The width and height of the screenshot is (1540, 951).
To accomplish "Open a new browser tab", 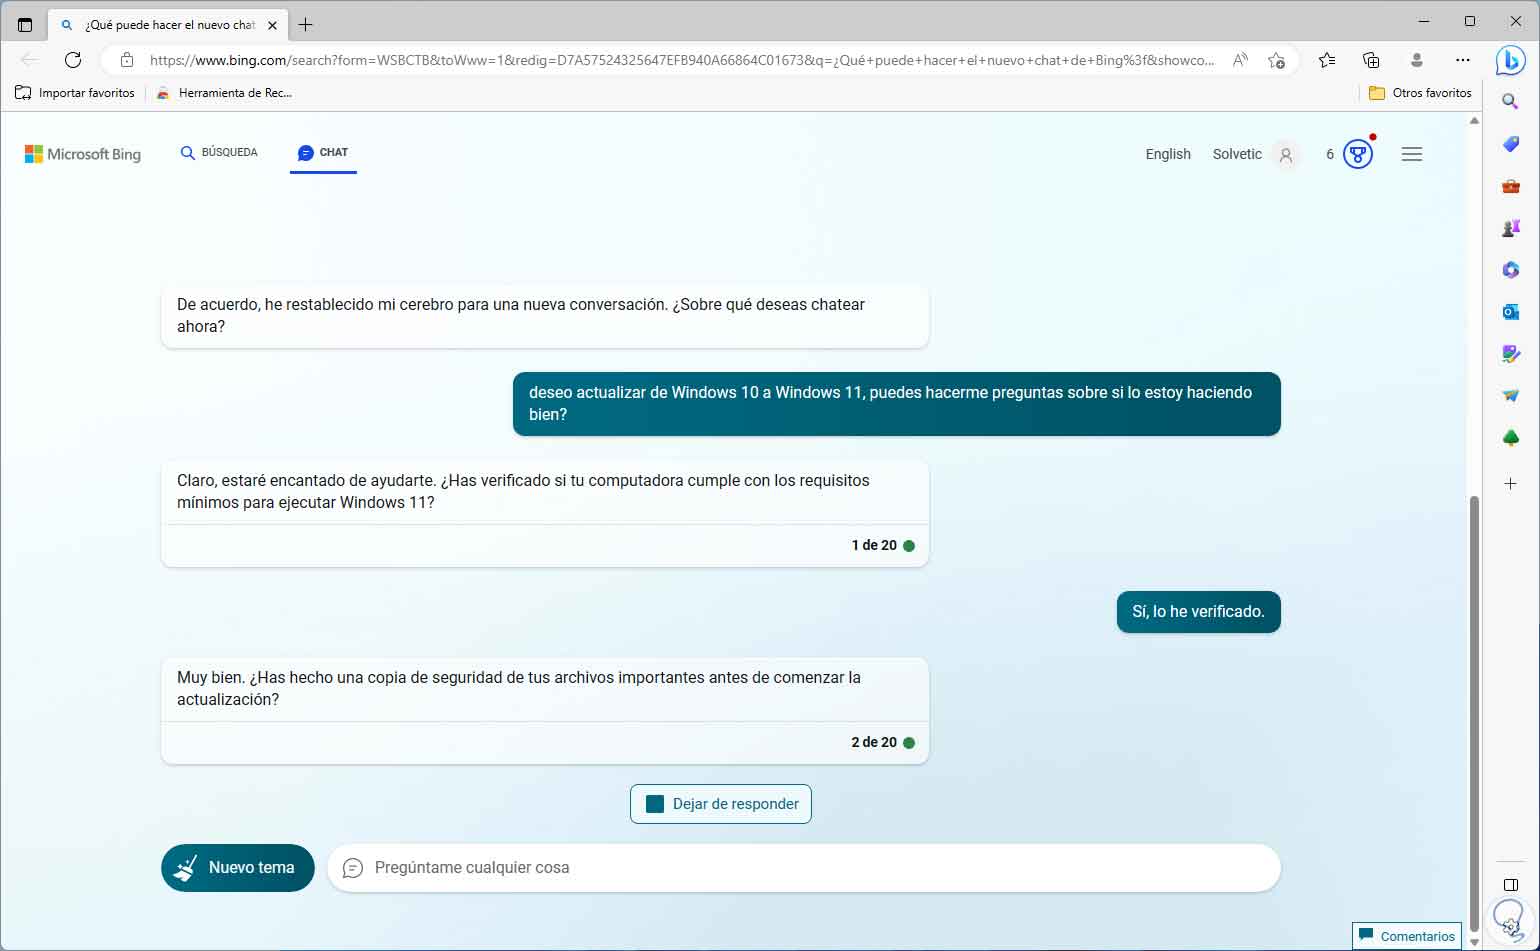I will tap(305, 24).
